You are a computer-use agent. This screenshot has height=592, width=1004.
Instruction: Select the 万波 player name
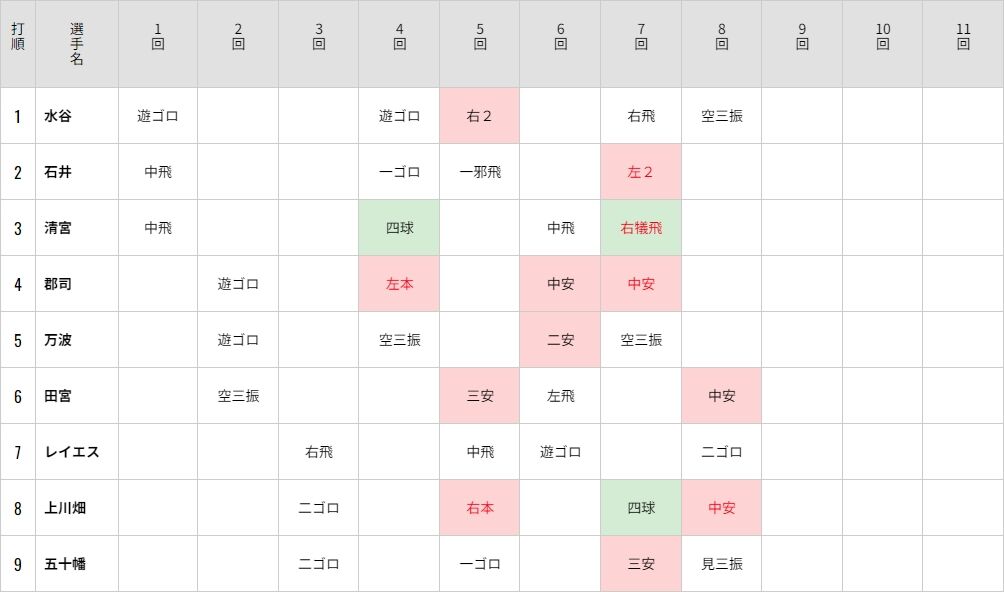pyautogui.click(x=58, y=340)
